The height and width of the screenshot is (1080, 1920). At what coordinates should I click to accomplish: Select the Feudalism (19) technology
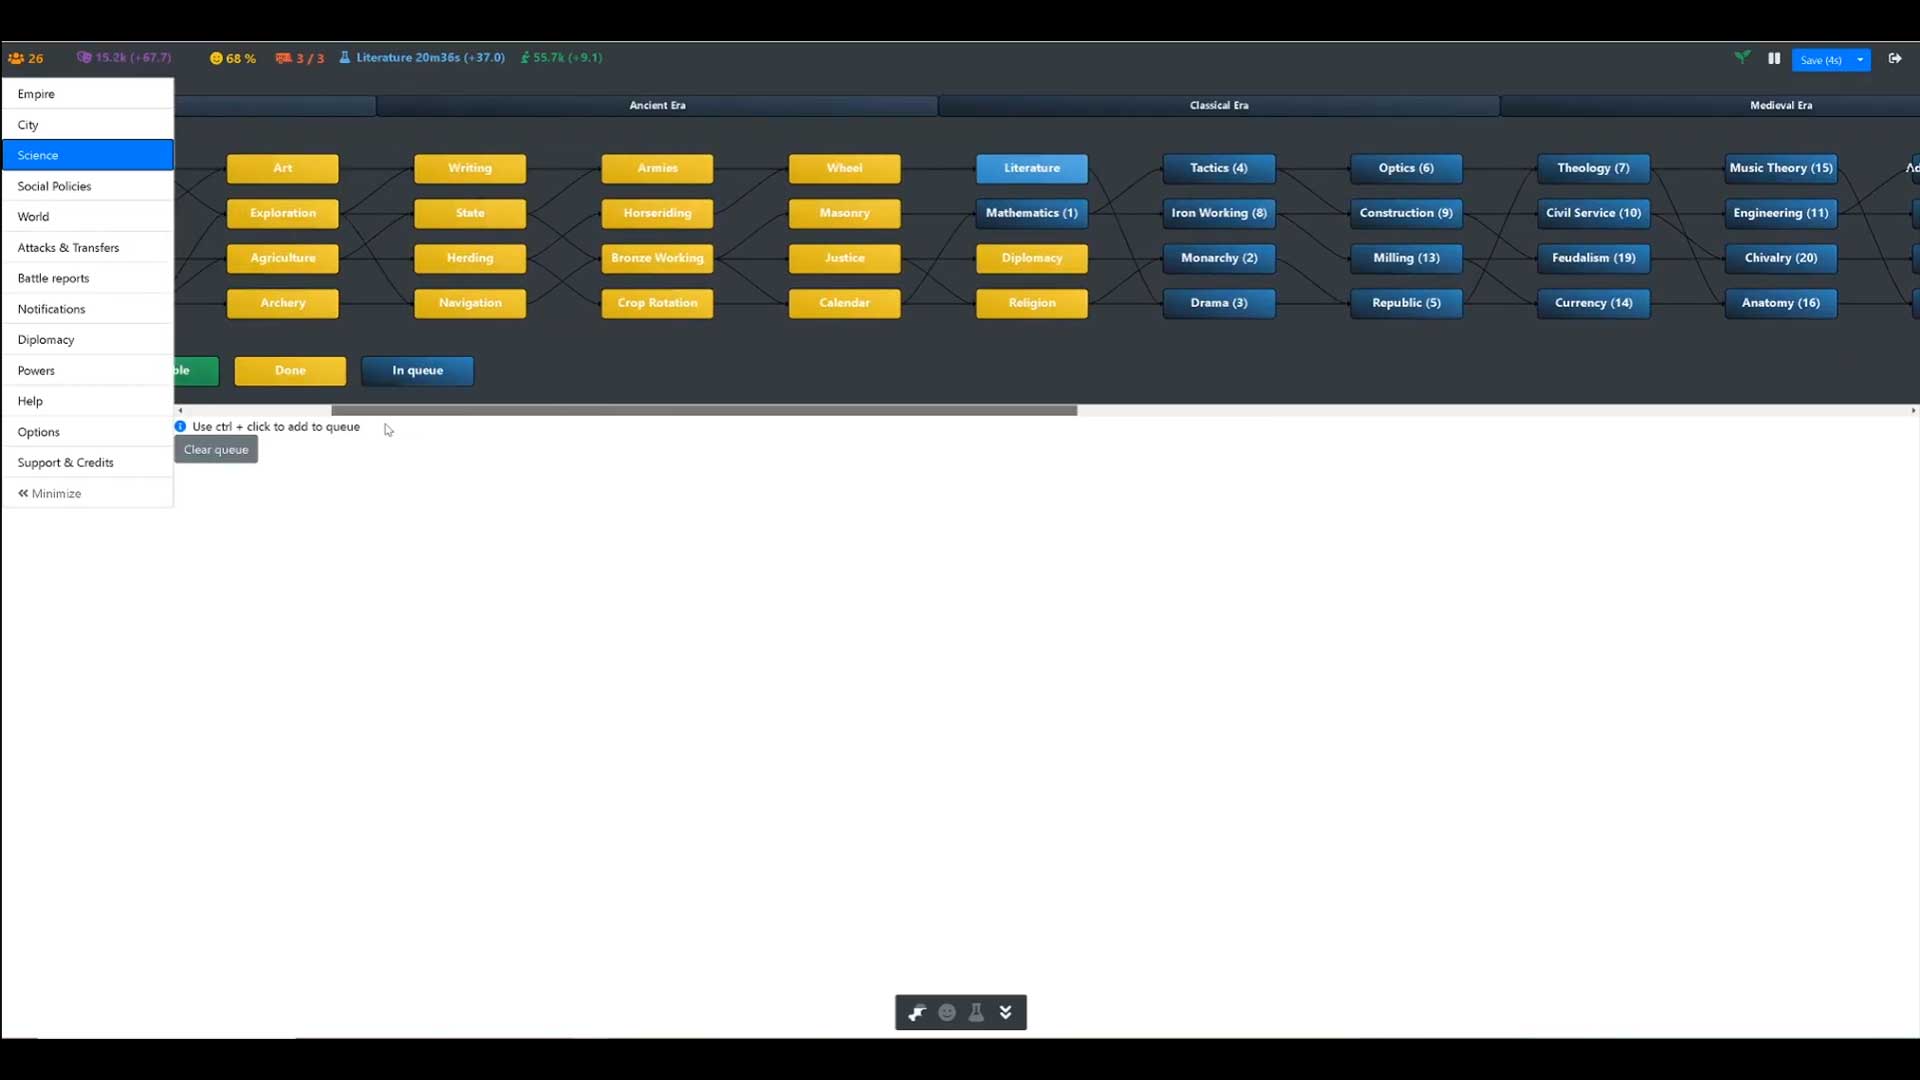pos(1594,258)
